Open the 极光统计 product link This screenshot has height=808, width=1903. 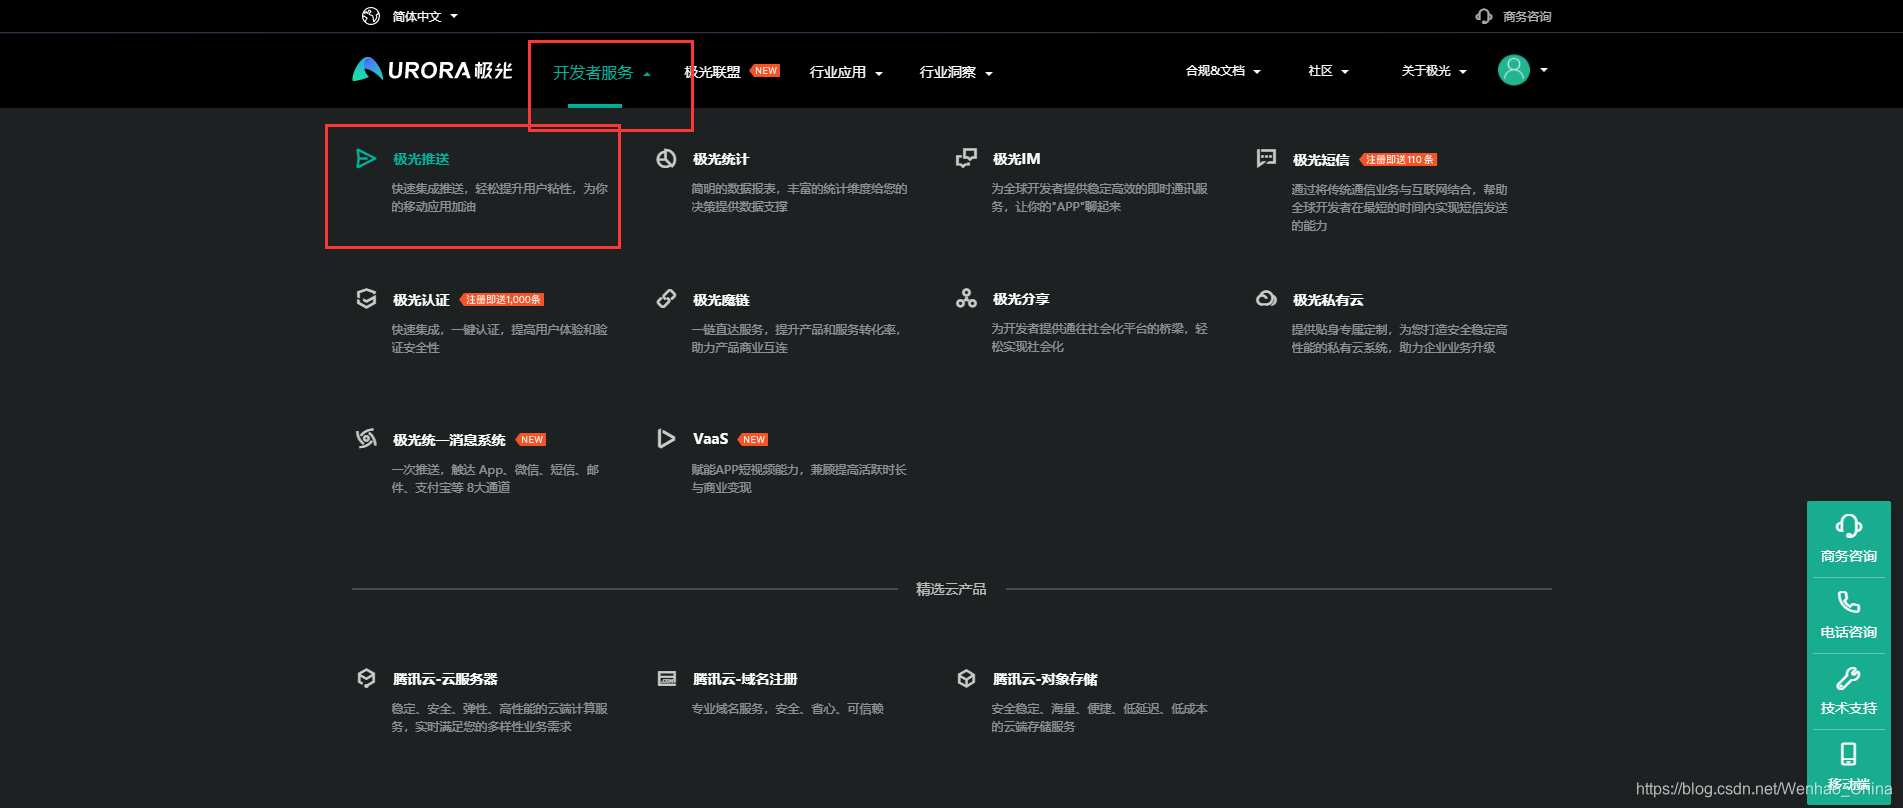(720, 159)
